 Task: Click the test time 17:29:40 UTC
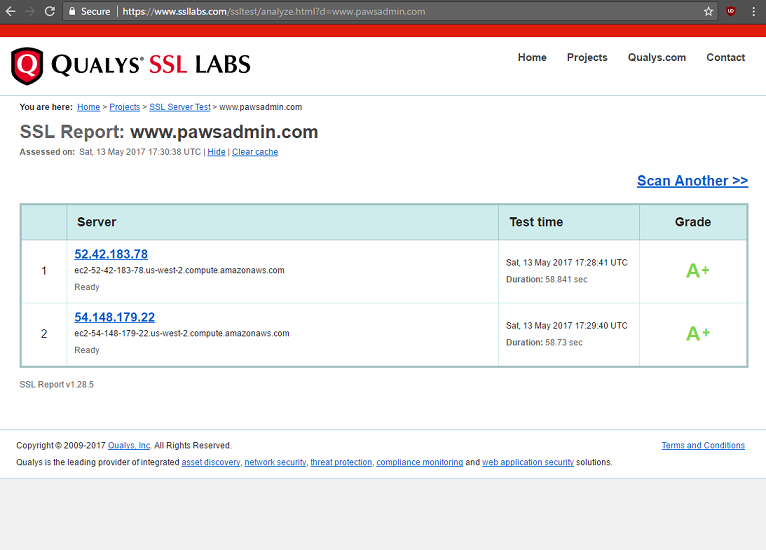pyautogui.click(x=567, y=325)
